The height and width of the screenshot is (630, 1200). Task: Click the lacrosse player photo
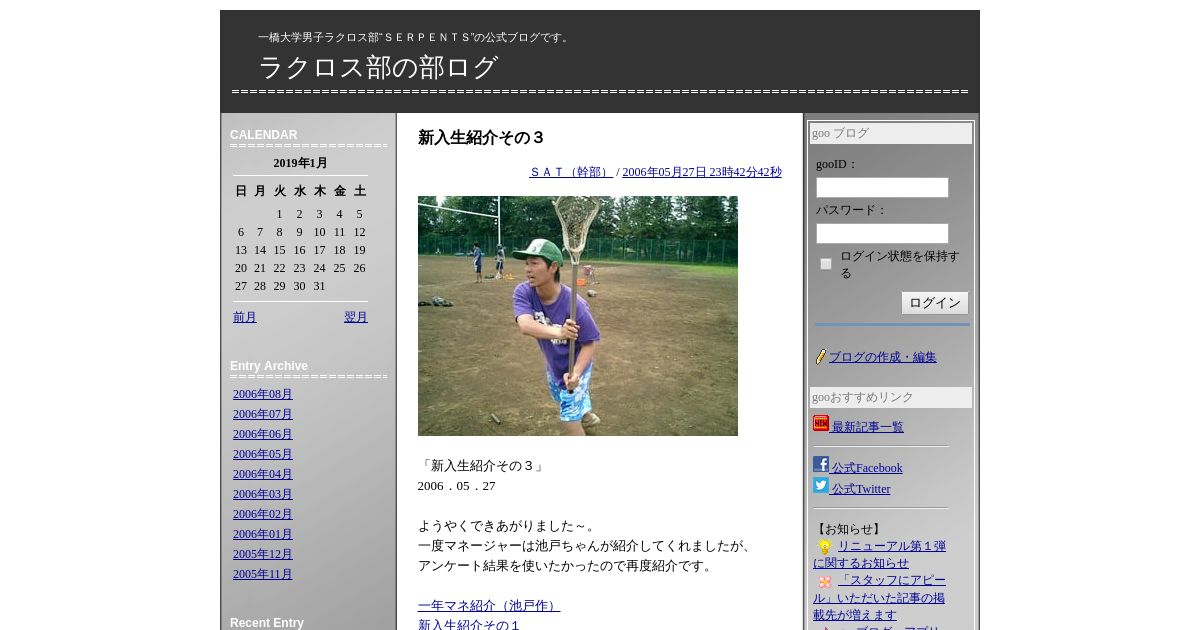click(x=578, y=316)
